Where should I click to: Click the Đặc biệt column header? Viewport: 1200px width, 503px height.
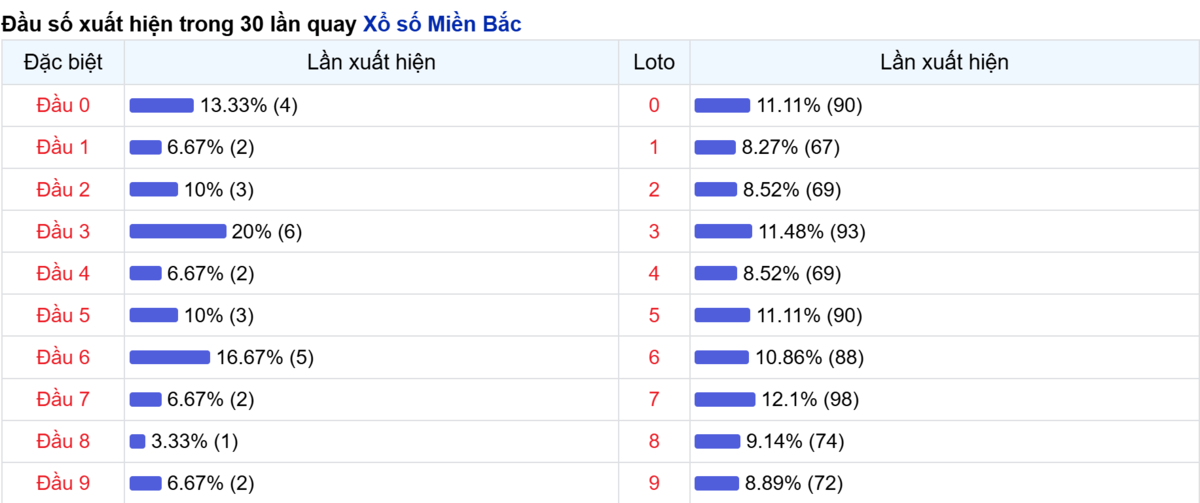63,62
